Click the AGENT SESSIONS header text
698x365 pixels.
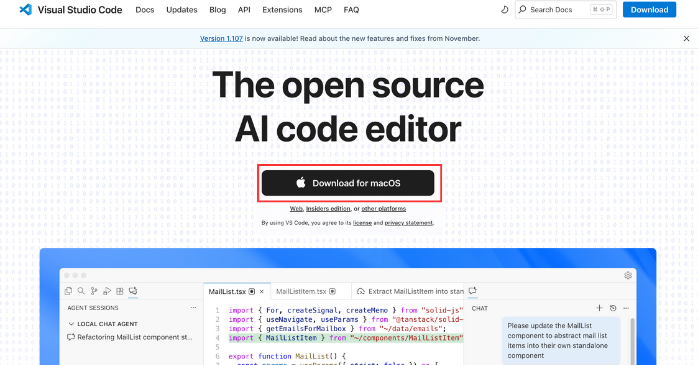(93, 308)
